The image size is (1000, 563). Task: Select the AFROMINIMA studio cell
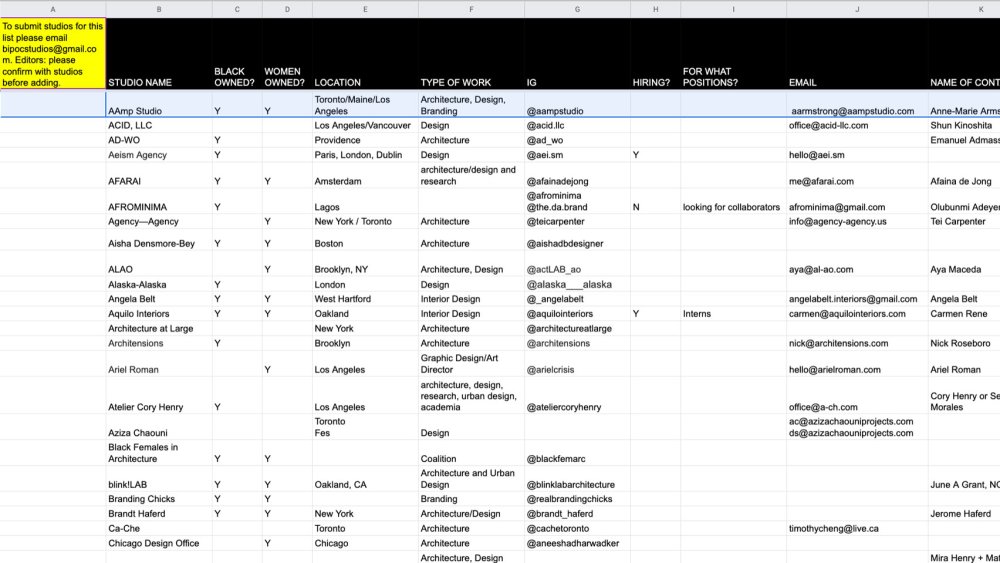click(x=159, y=201)
